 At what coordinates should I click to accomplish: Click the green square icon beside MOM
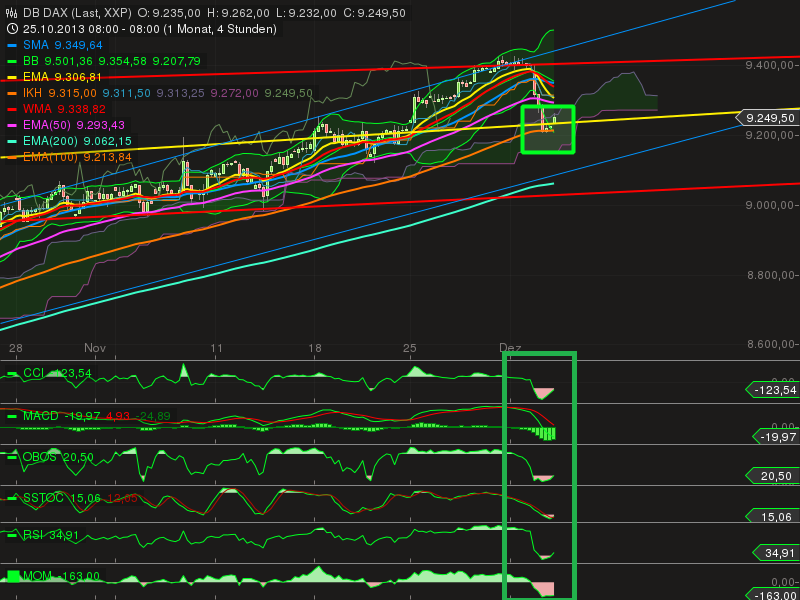pyautogui.click(x=11, y=575)
